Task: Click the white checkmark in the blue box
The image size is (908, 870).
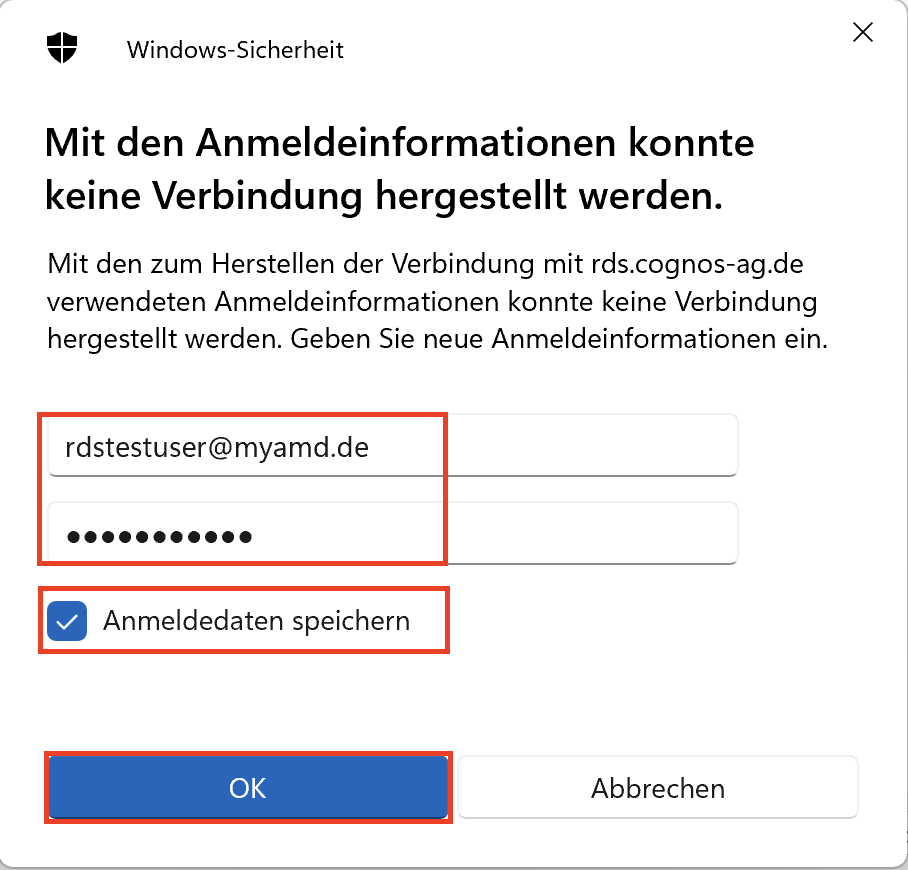Action: (67, 622)
